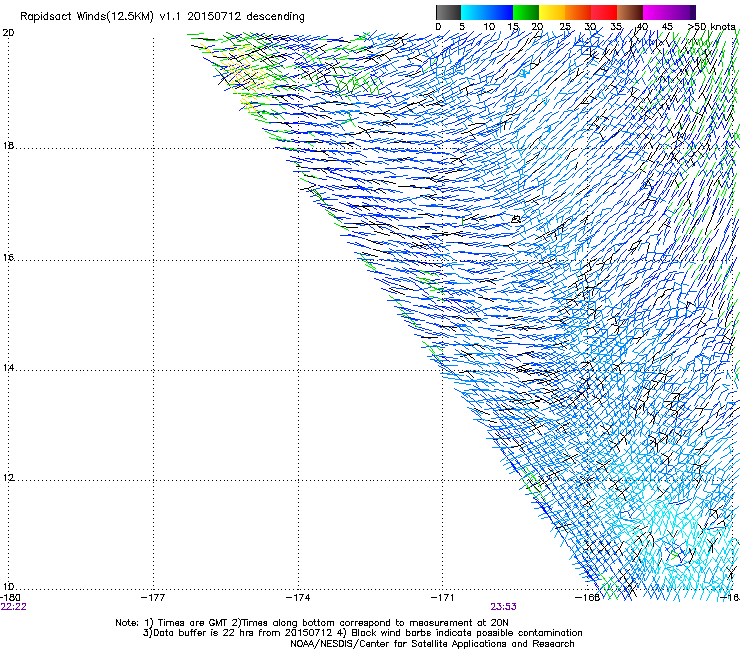
Task: Select legend value label '45'
Action: 667,27
